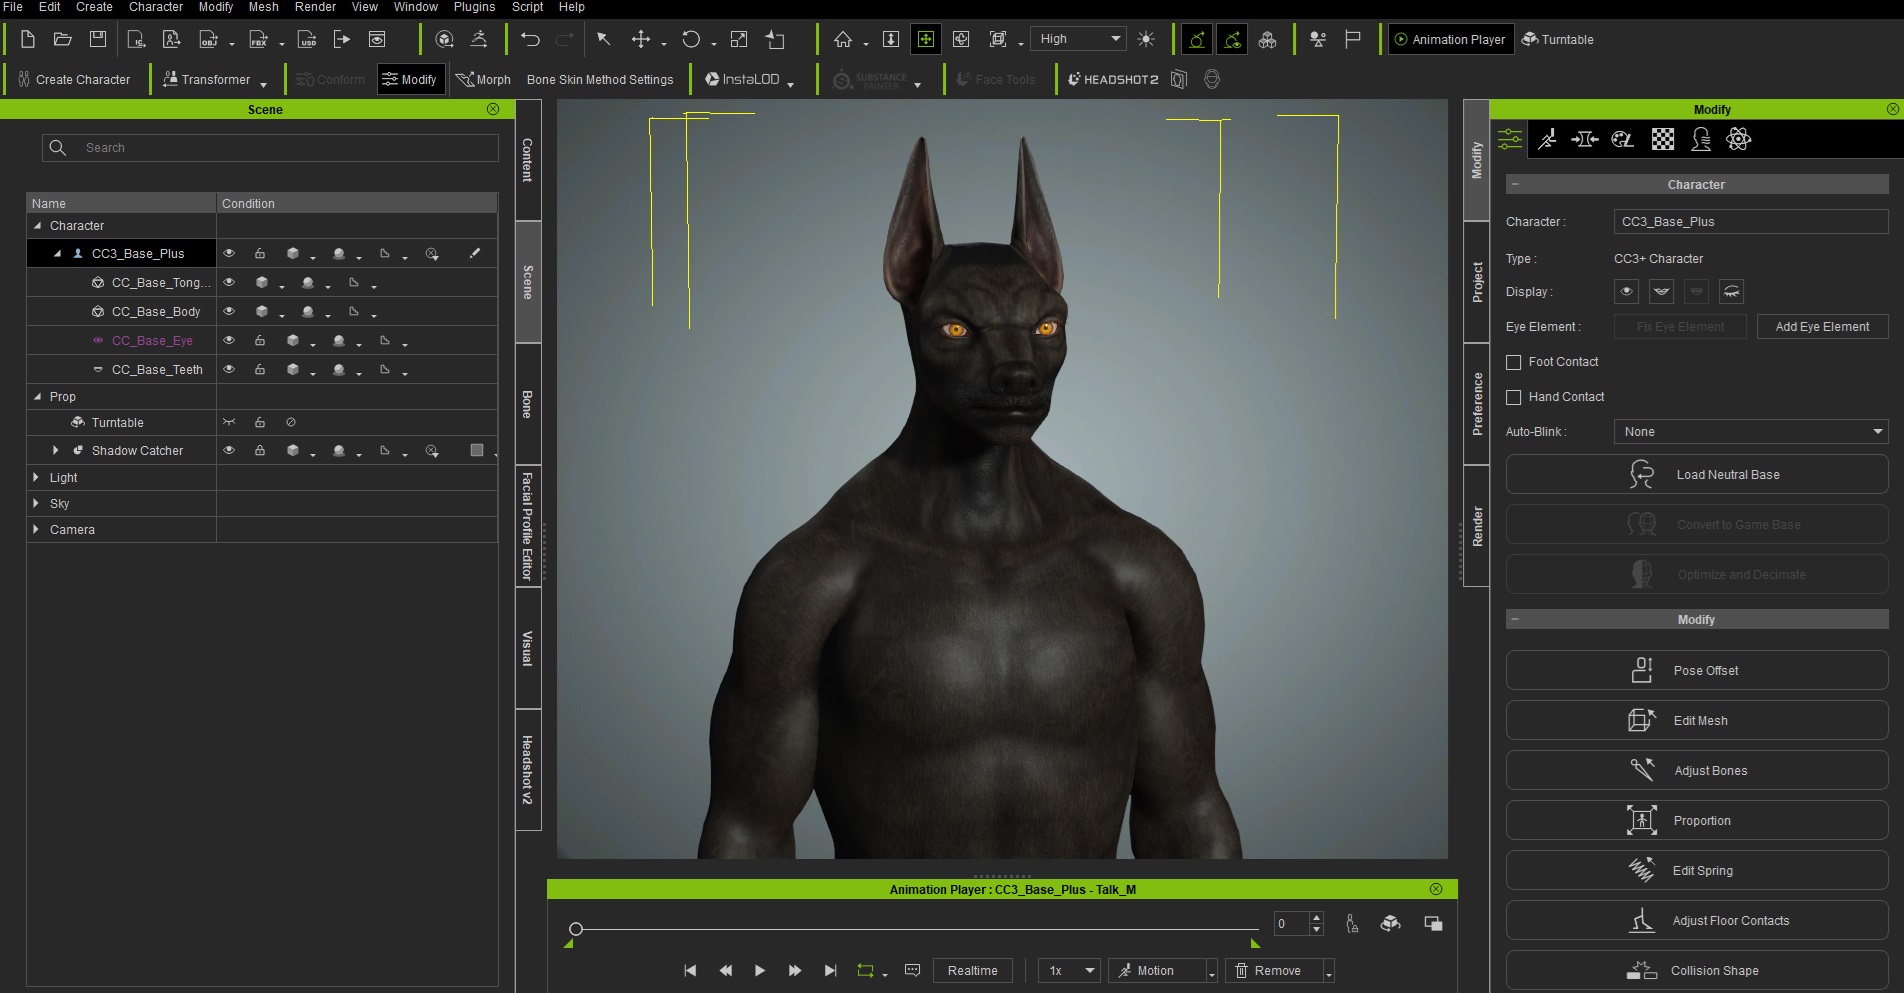
Task: Open the playback speed 1x dropdown
Action: pos(1069,971)
